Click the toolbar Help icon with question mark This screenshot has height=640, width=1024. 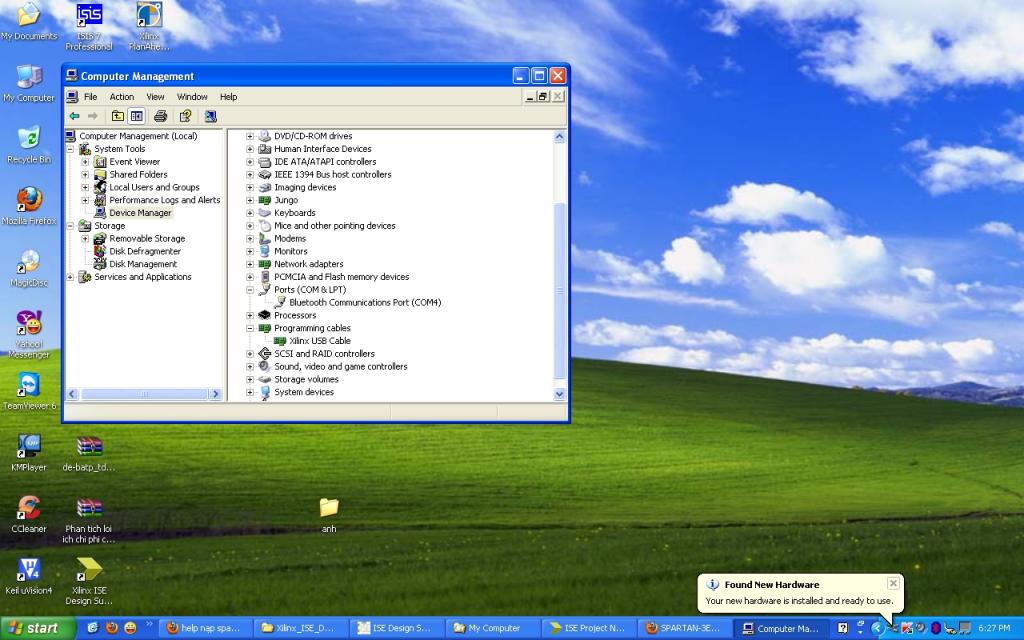(185, 116)
